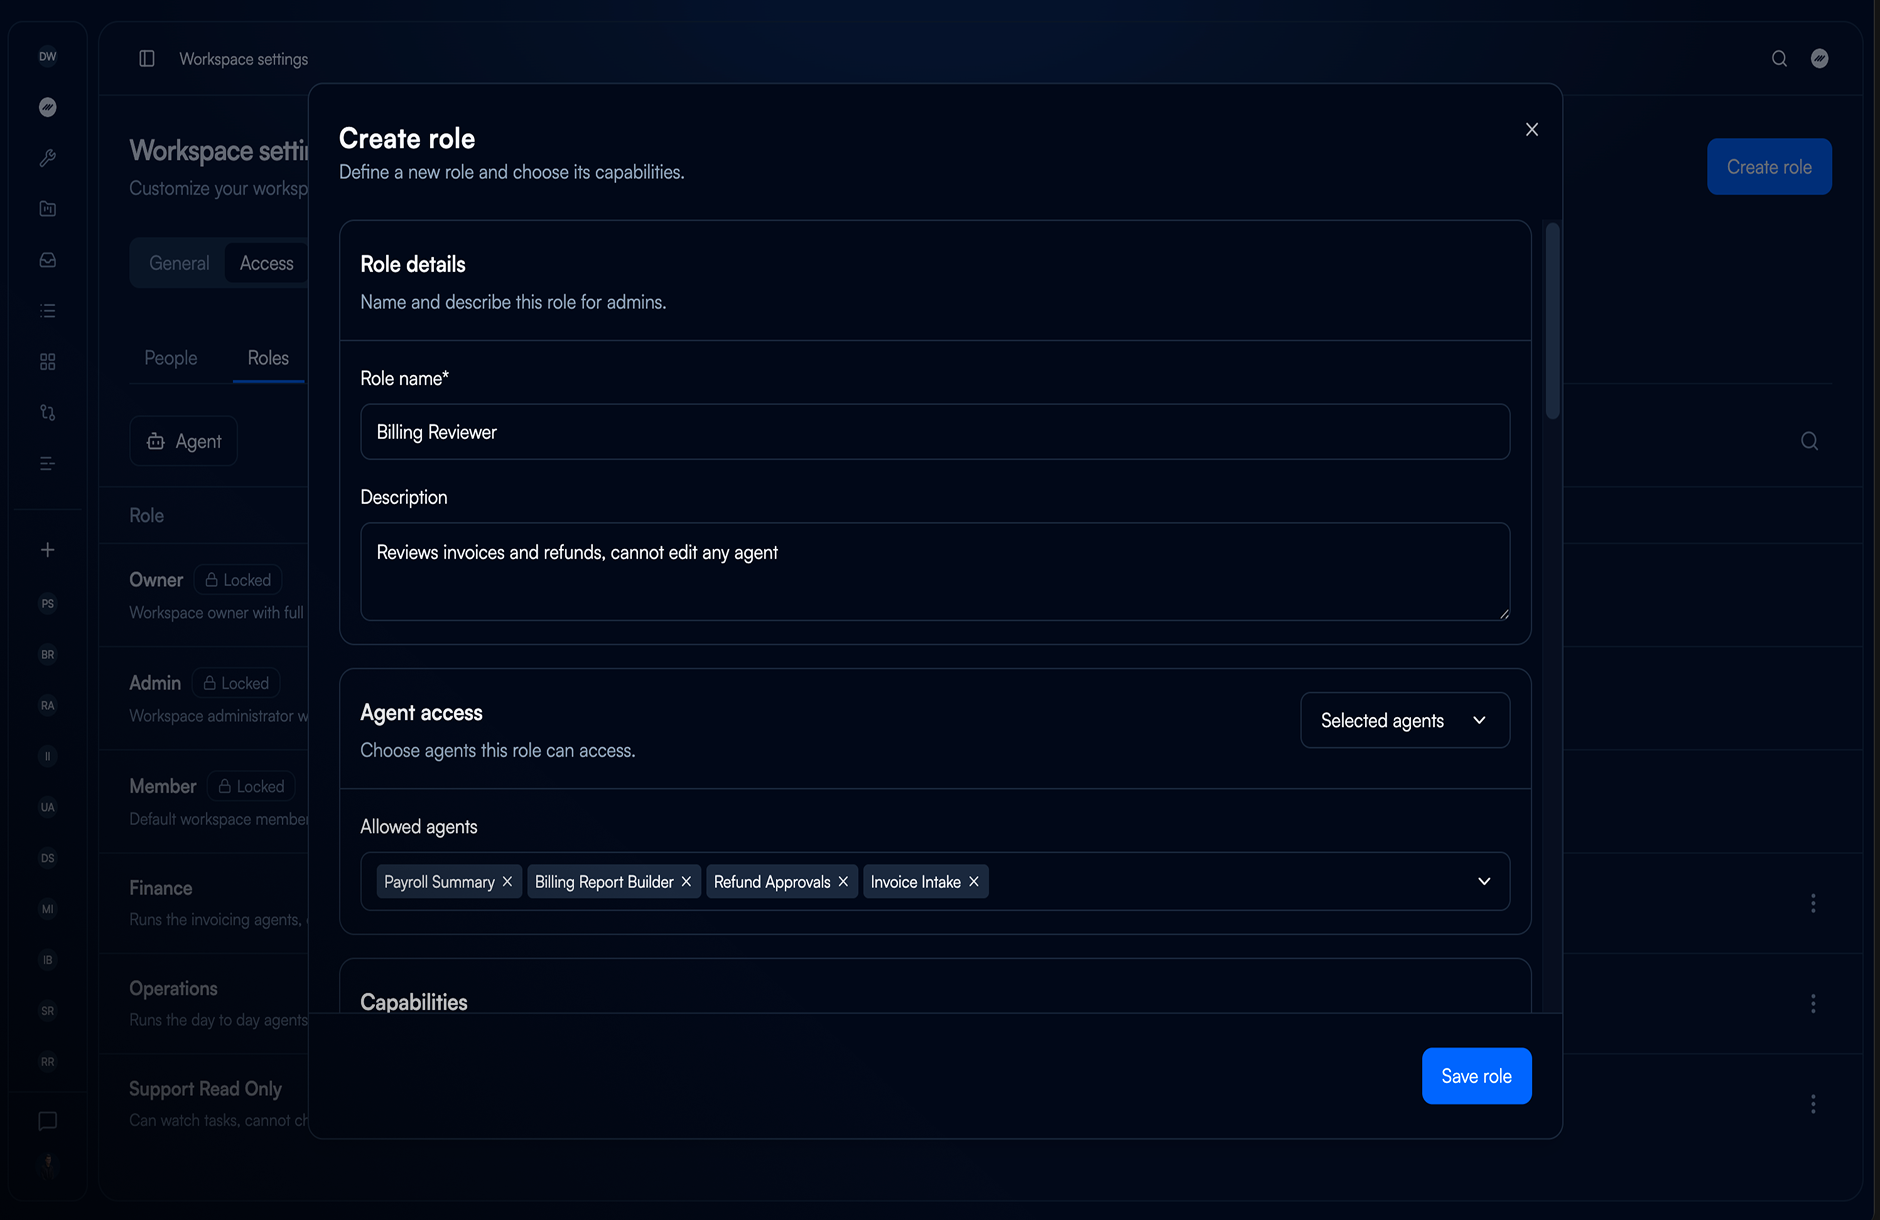Image resolution: width=1880 pixels, height=1220 pixels.
Task: Click the Agent filter button
Action: coord(183,441)
